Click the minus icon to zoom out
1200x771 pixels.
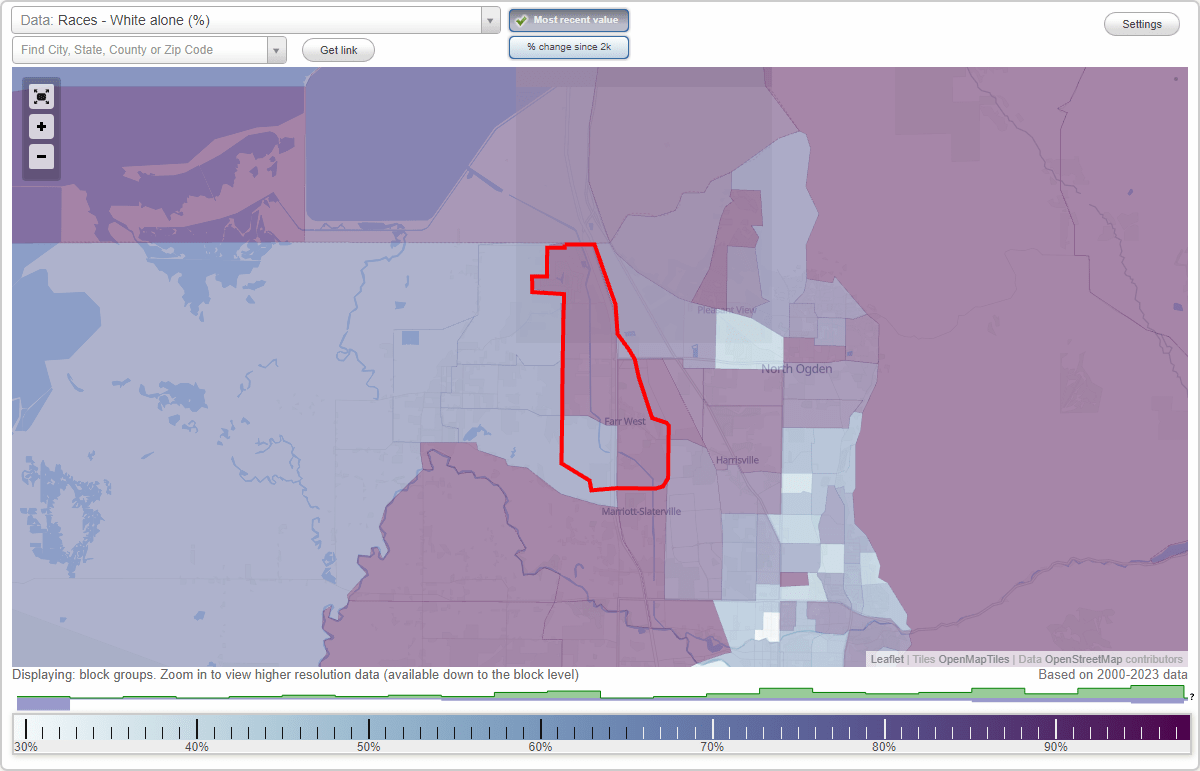coord(41,157)
